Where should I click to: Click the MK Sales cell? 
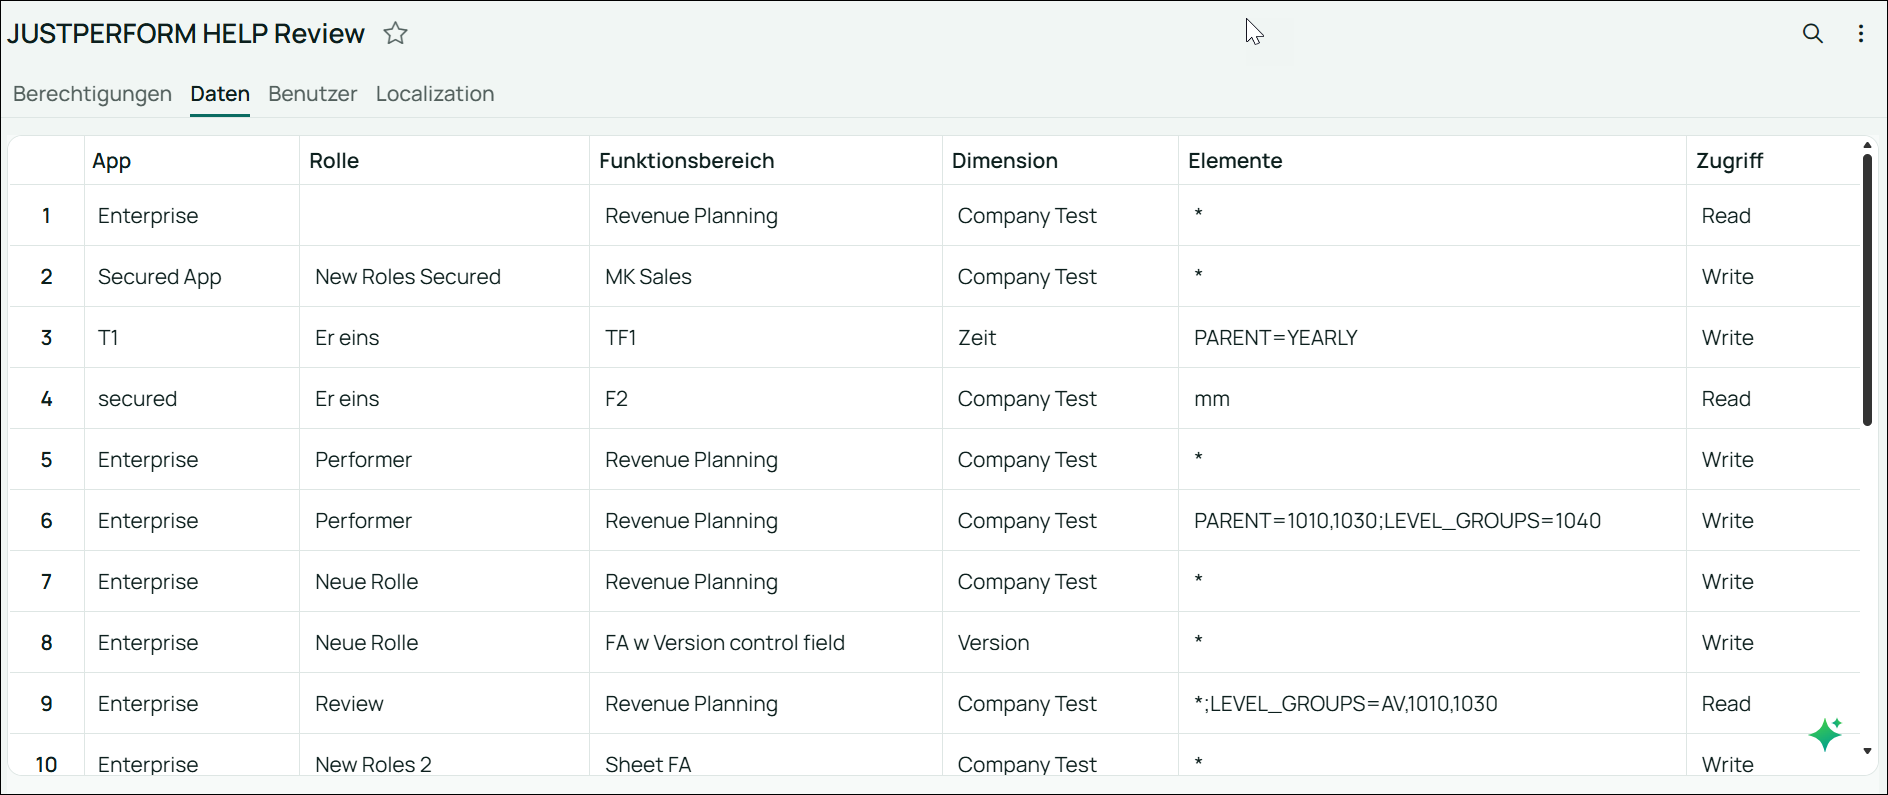pyautogui.click(x=766, y=277)
